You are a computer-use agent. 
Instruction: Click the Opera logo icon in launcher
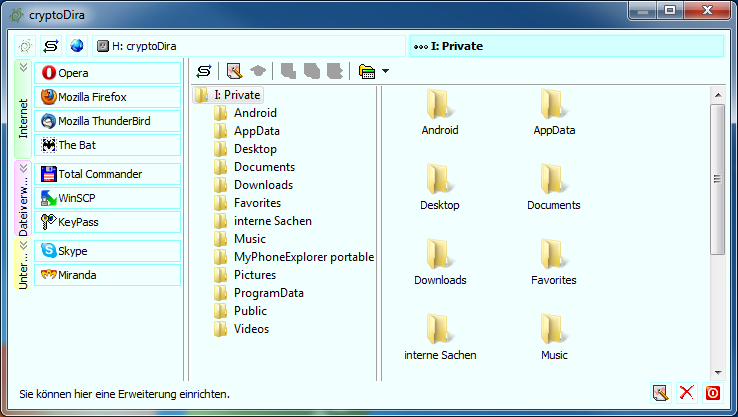click(x=48, y=73)
